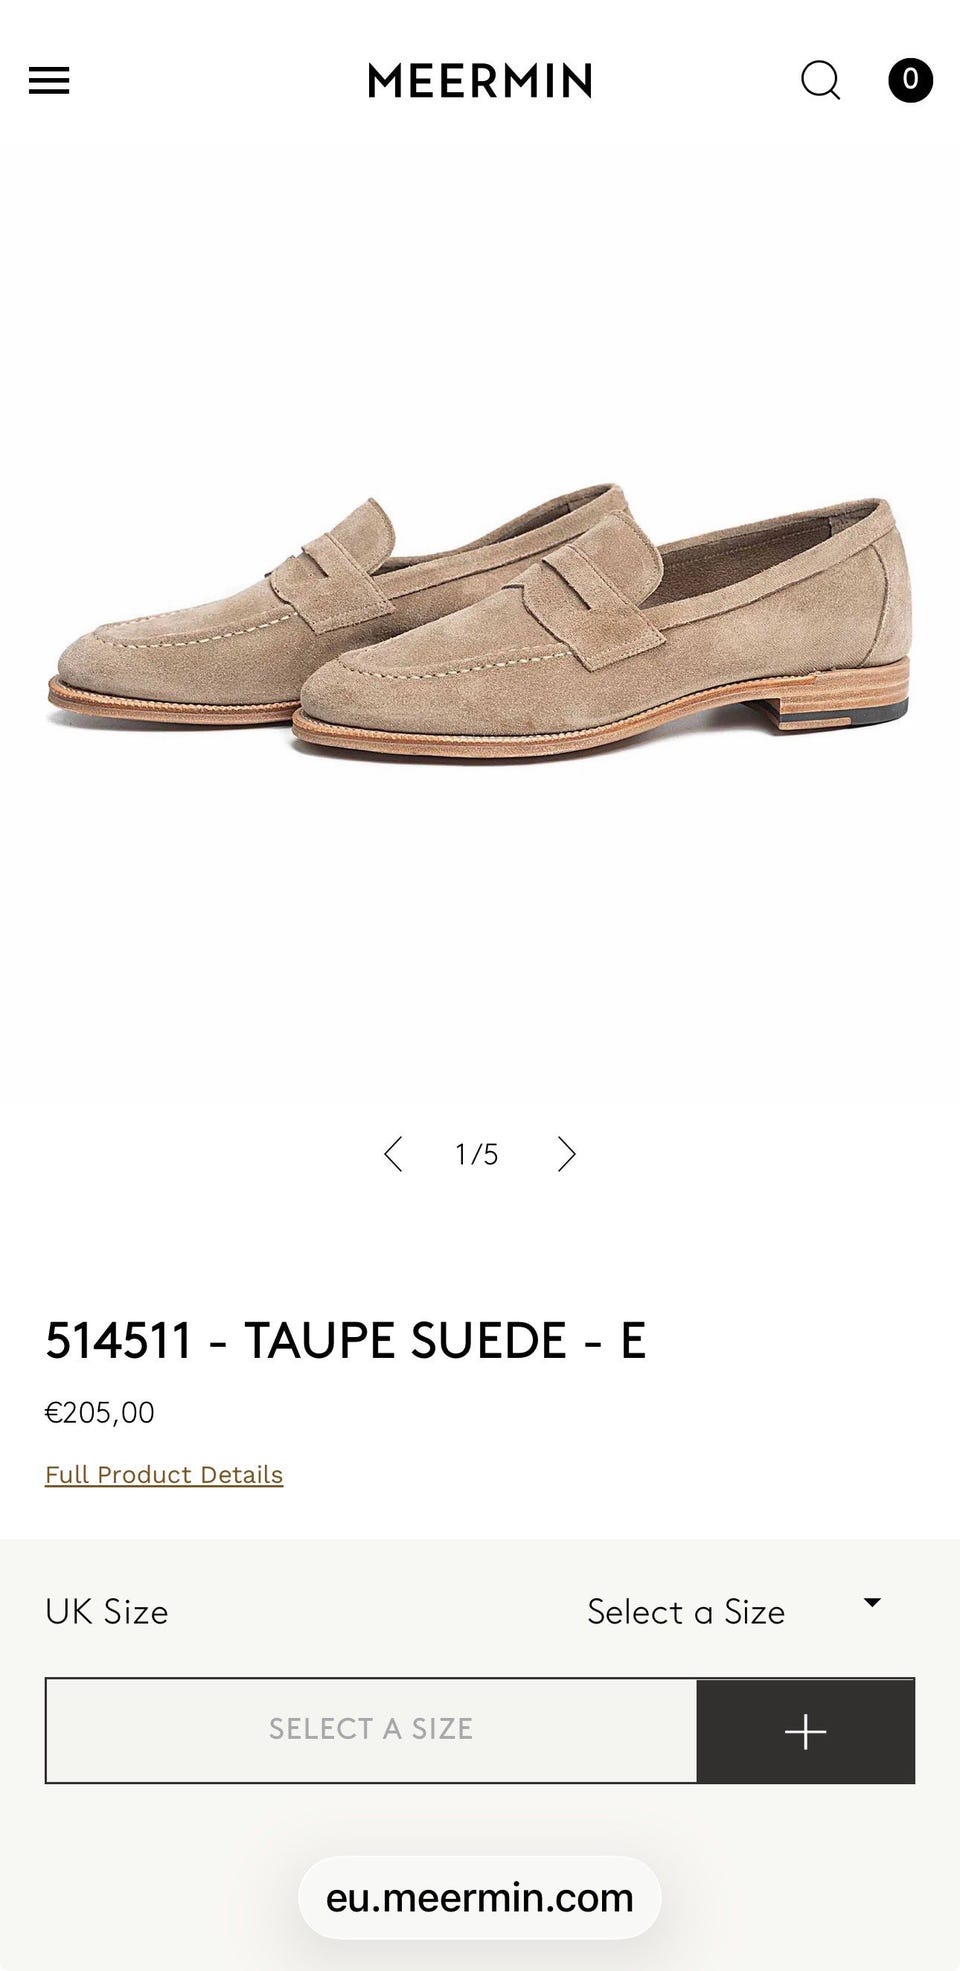The image size is (960, 1971).
Task: Open the hamburger navigation menu
Action: [x=49, y=80]
